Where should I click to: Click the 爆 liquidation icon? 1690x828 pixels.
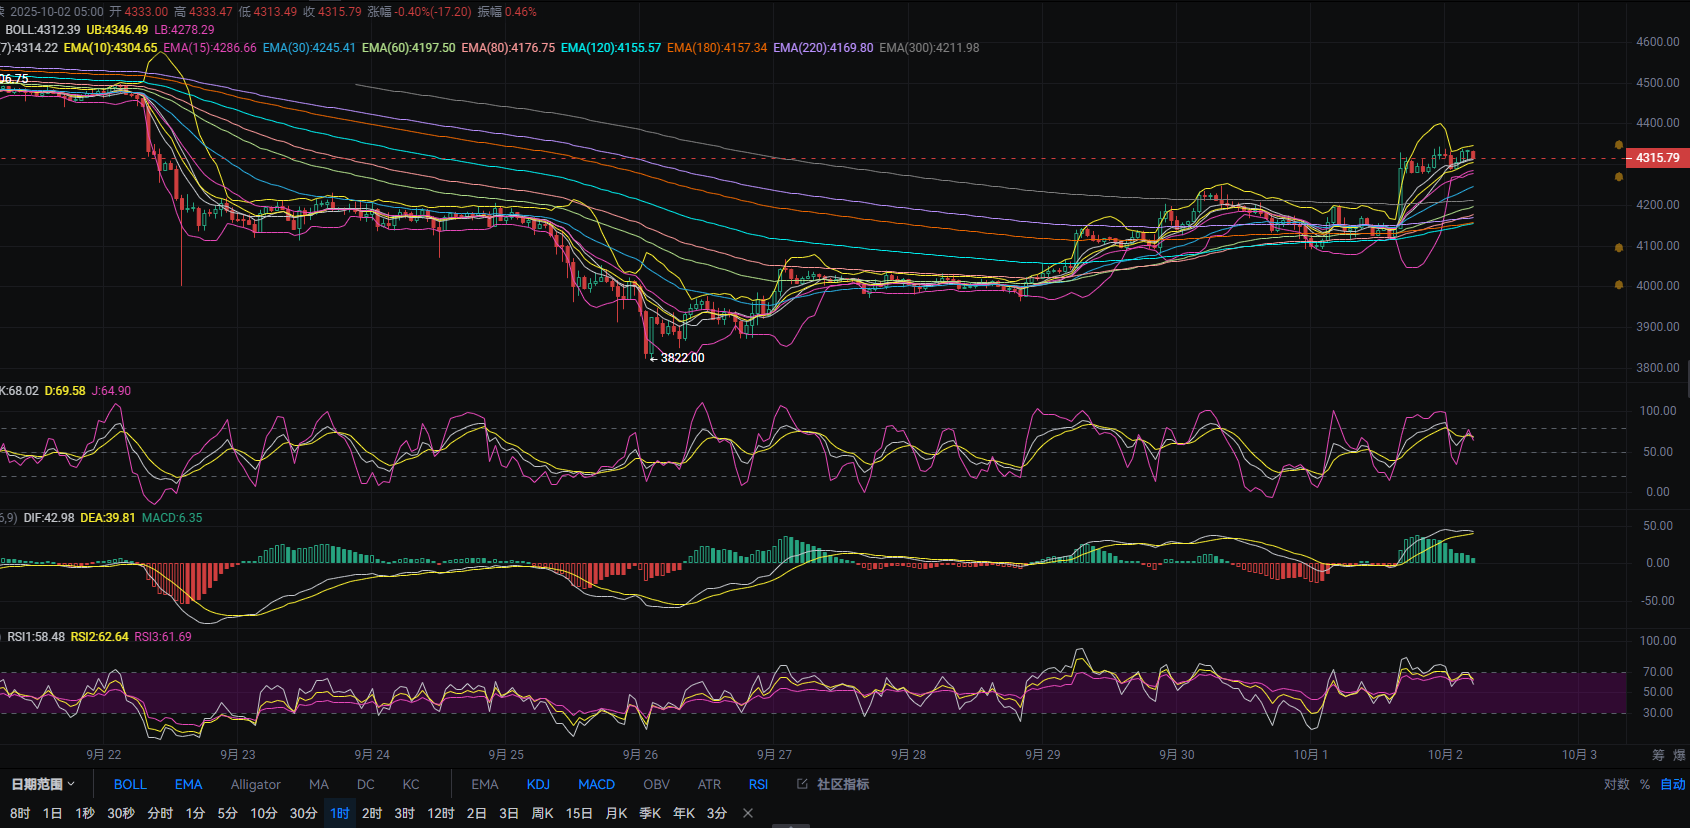1679,755
